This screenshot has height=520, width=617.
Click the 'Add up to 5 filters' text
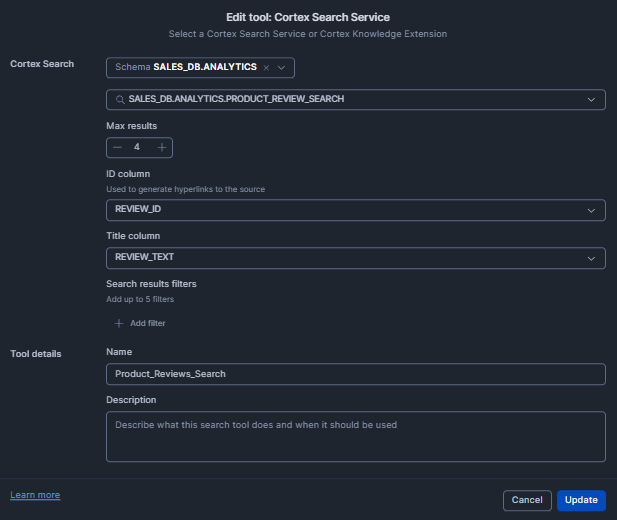(x=140, y=299)
